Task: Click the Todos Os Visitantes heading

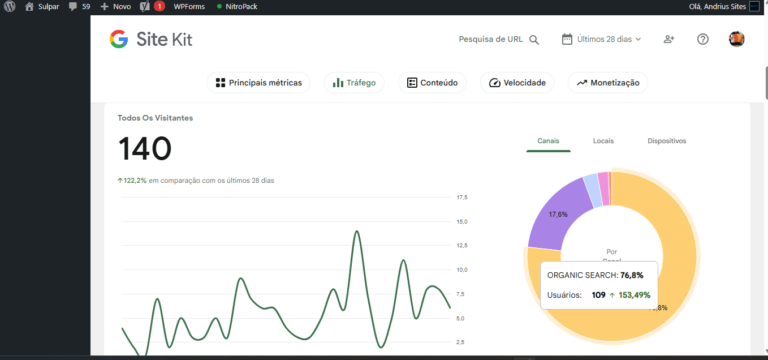Action: [155, 118]
